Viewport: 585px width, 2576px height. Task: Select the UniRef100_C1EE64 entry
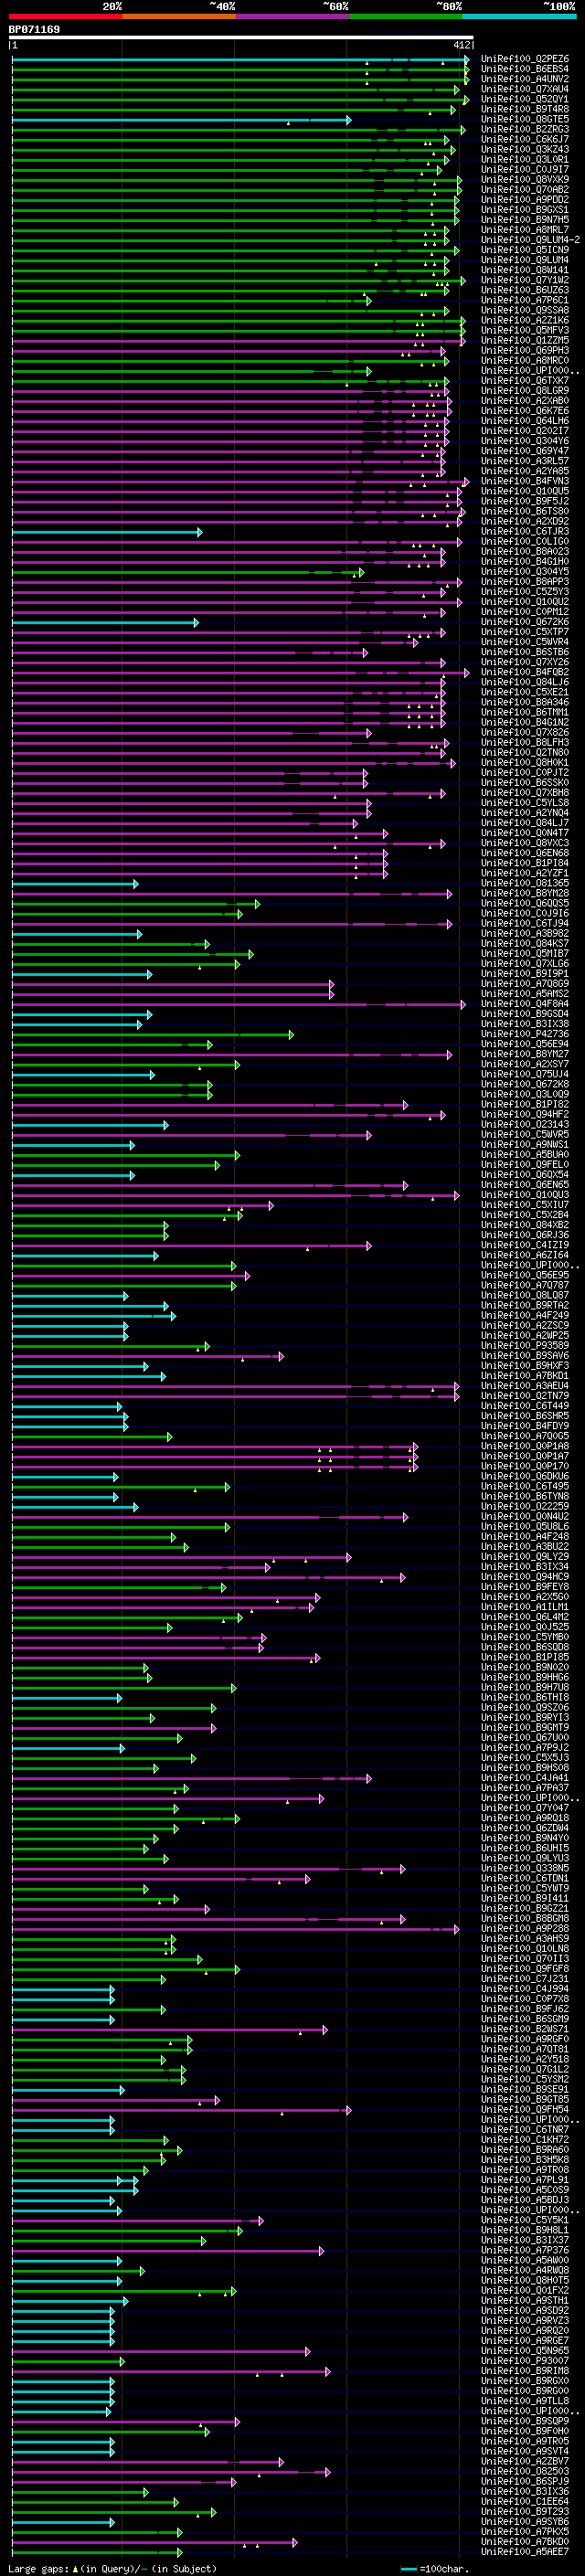(x=525, y=2501)
